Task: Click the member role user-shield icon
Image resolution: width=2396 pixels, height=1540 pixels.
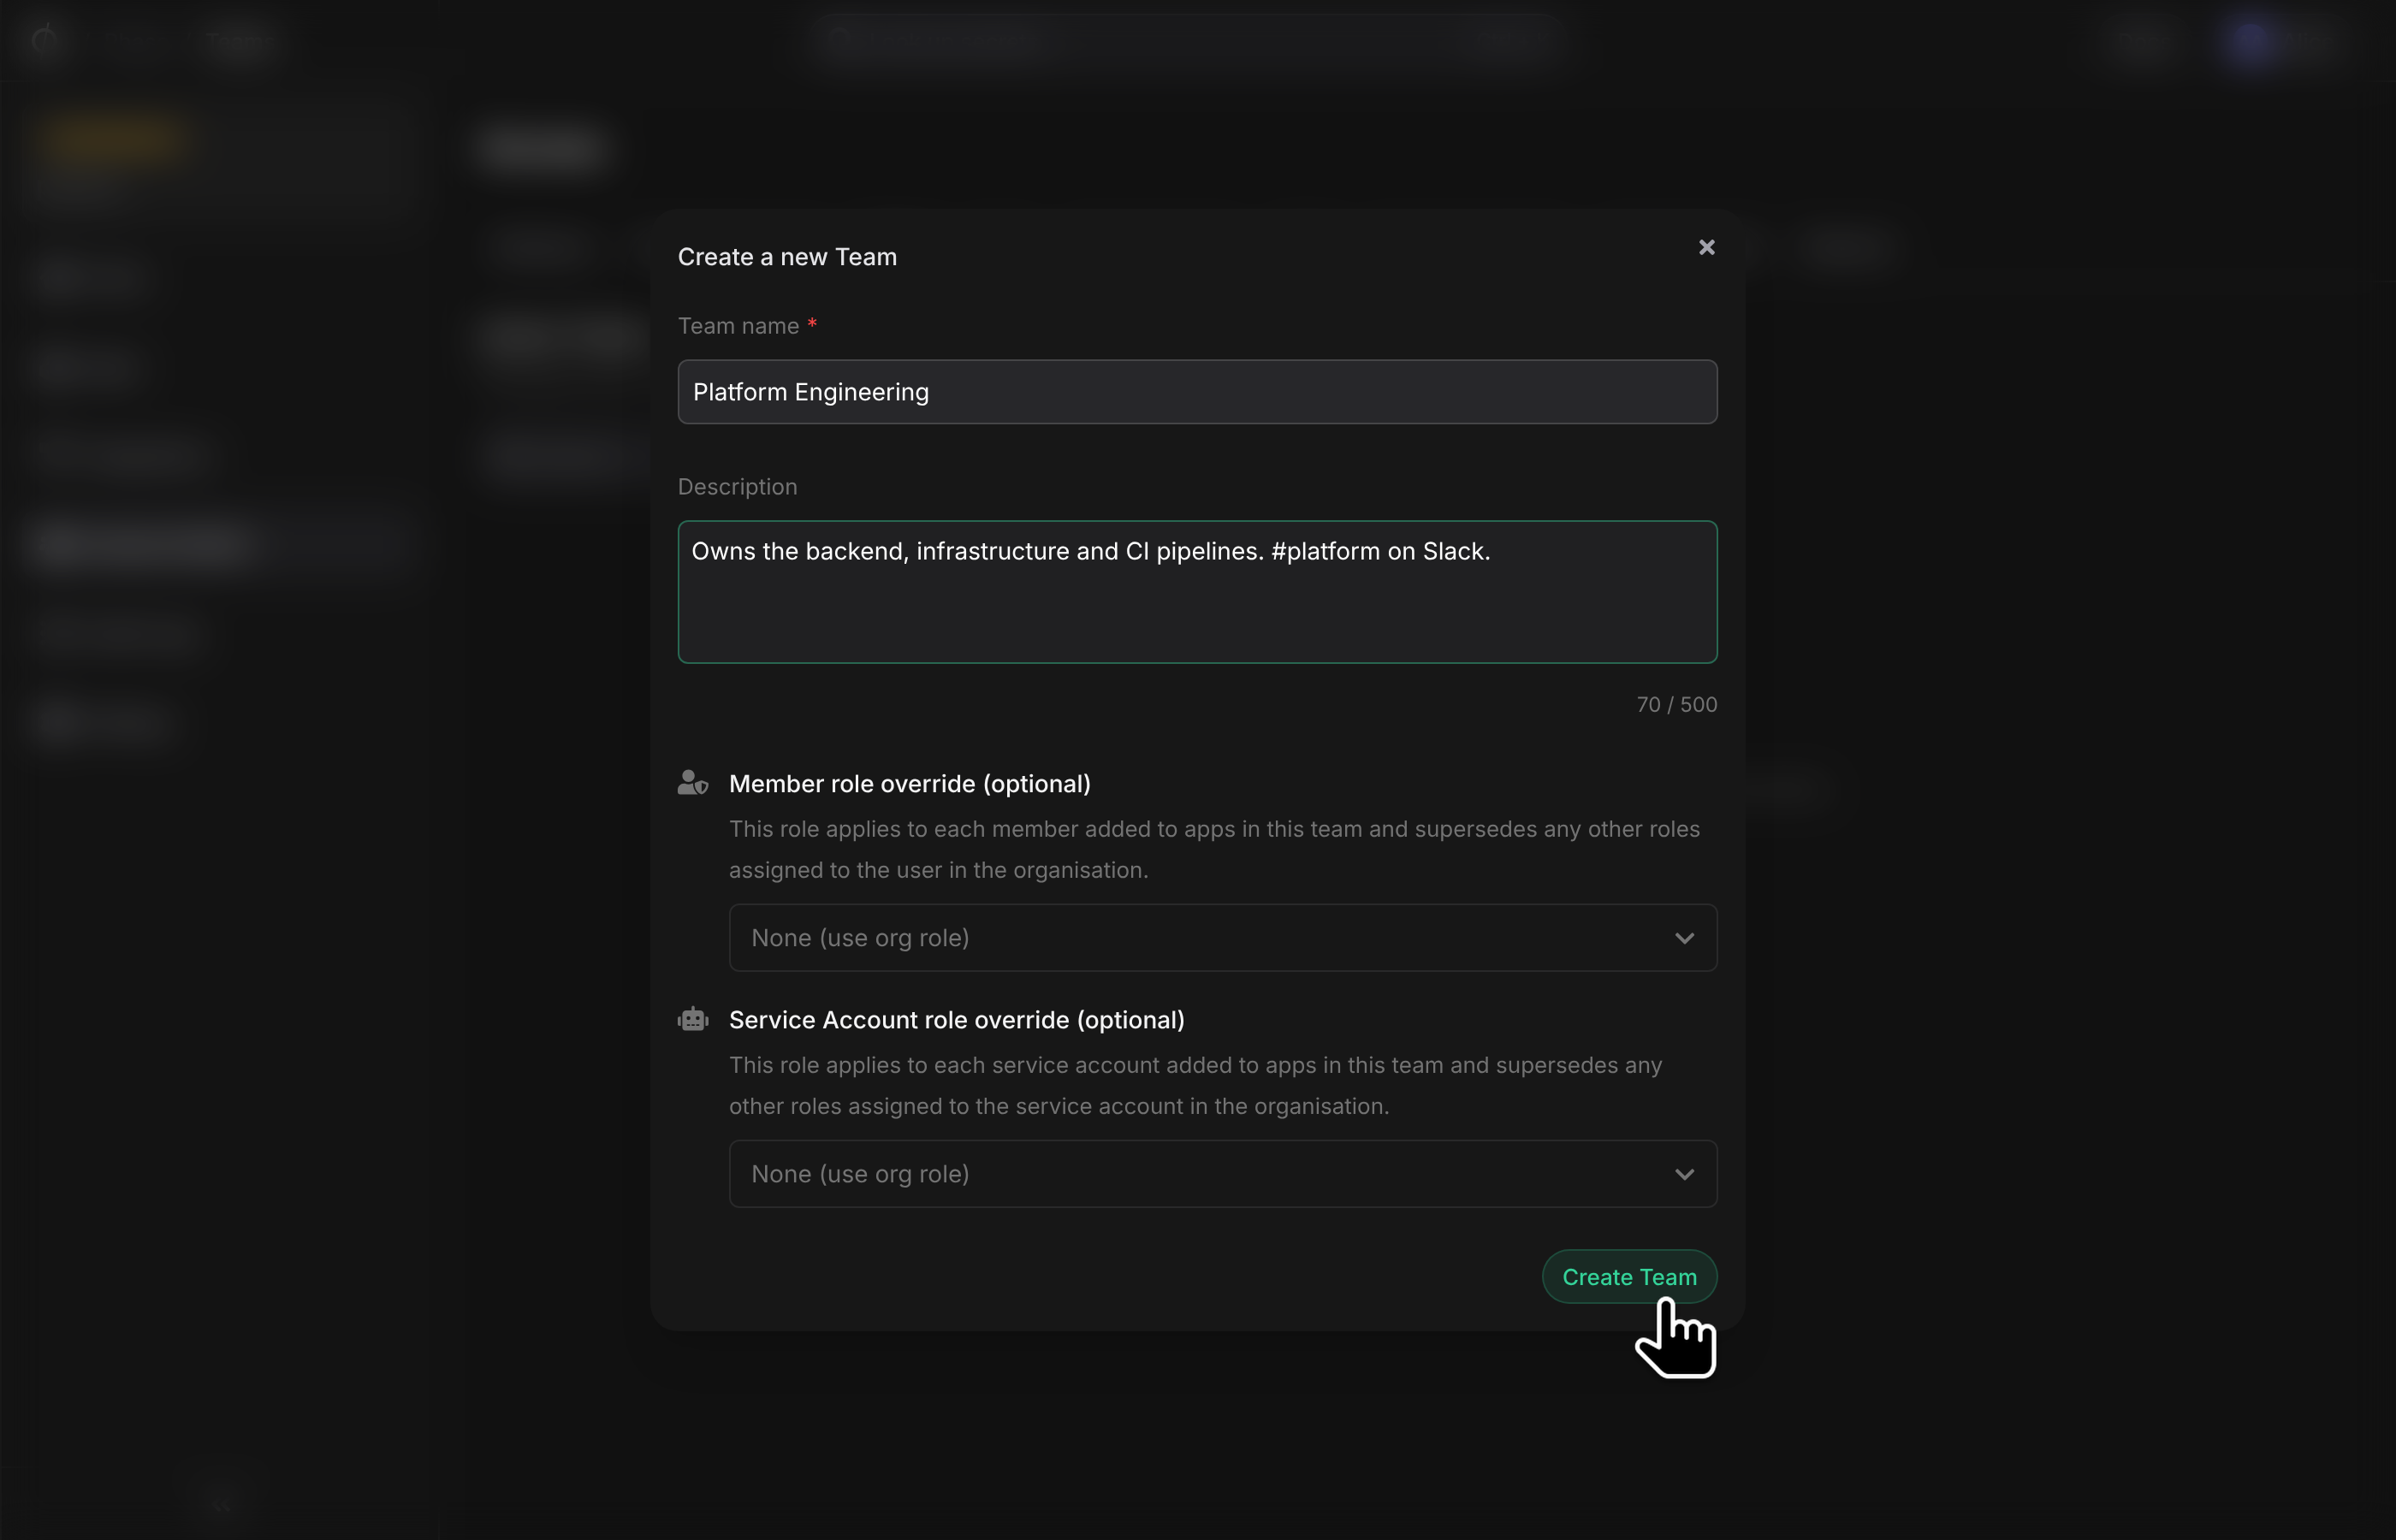Action: [x=693, y=783]
